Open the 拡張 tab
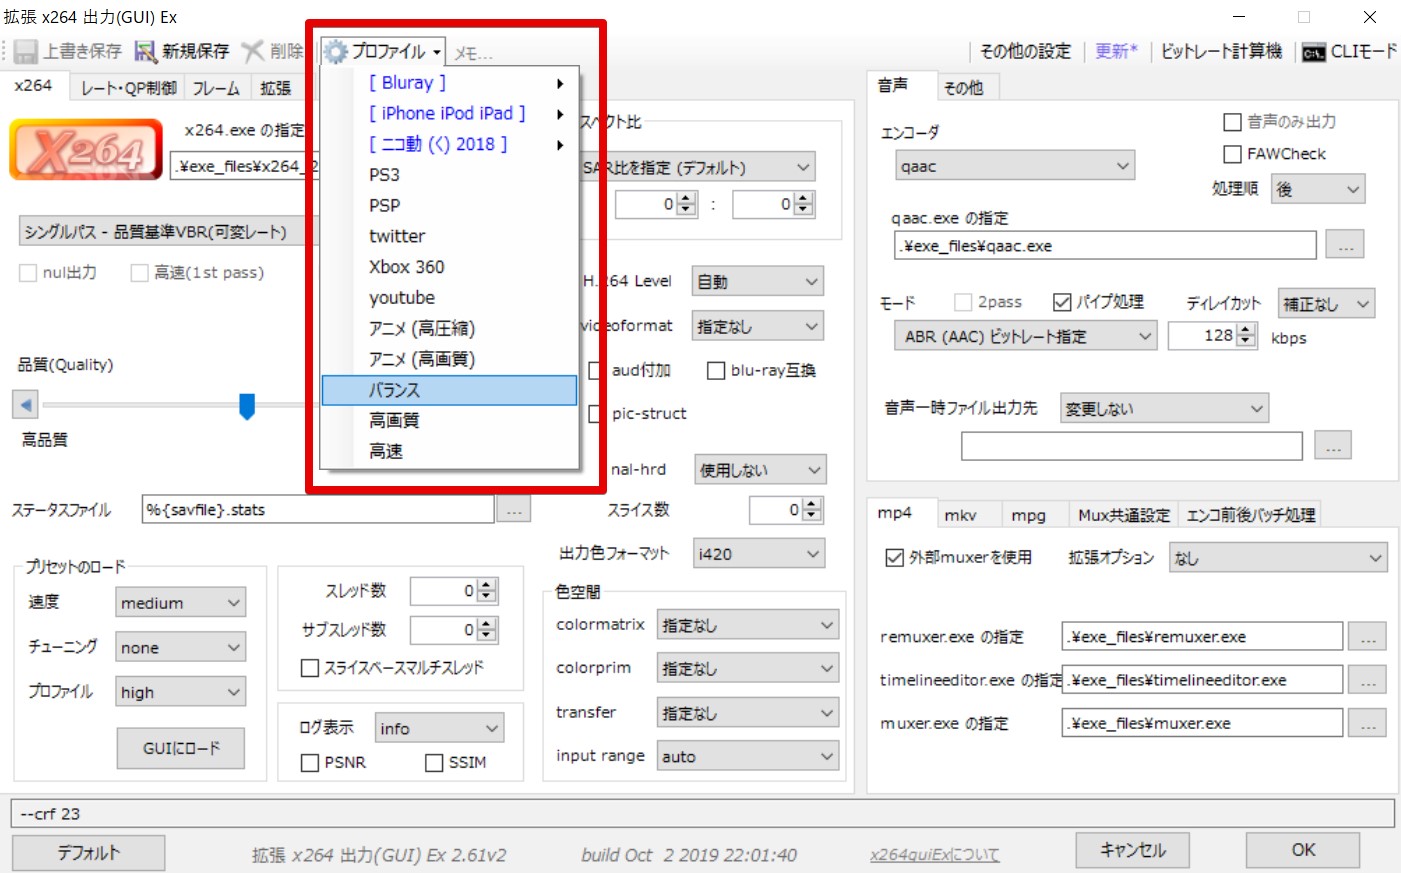 pos(276,88)
